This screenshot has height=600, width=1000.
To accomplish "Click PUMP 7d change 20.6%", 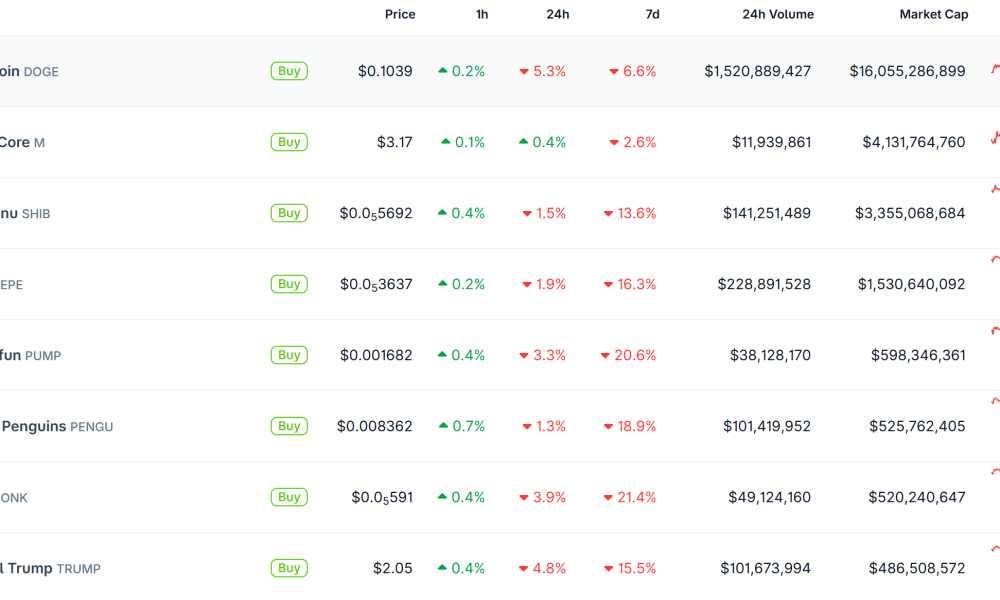I will (628, 355).
